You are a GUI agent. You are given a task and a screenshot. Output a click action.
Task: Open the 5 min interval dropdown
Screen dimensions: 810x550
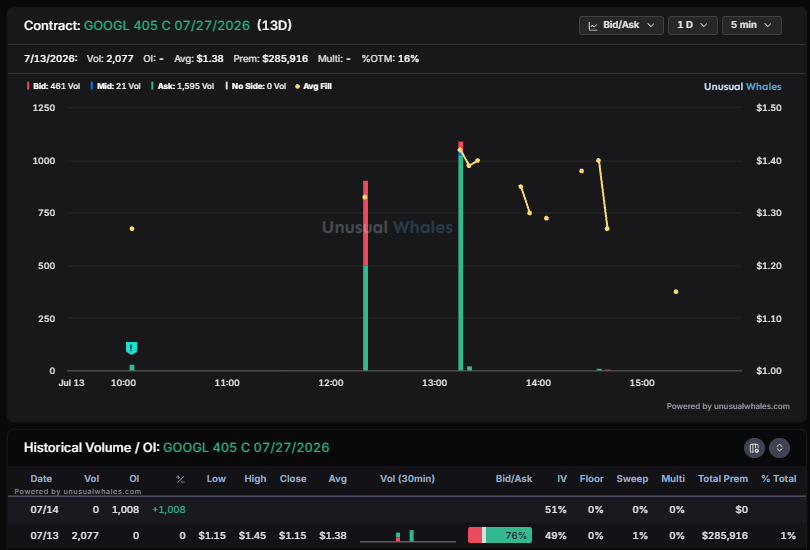coord(751,25)
